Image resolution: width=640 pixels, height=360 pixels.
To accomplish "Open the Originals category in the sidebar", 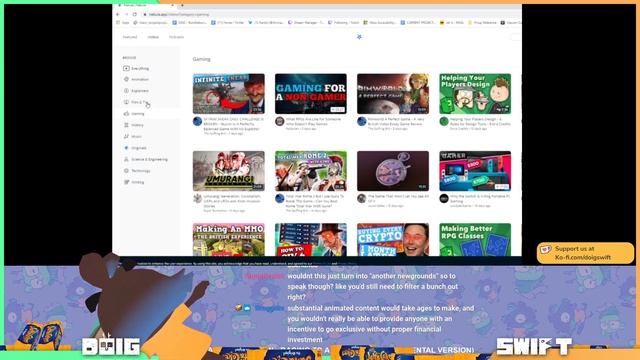I will tap(135, 148).
